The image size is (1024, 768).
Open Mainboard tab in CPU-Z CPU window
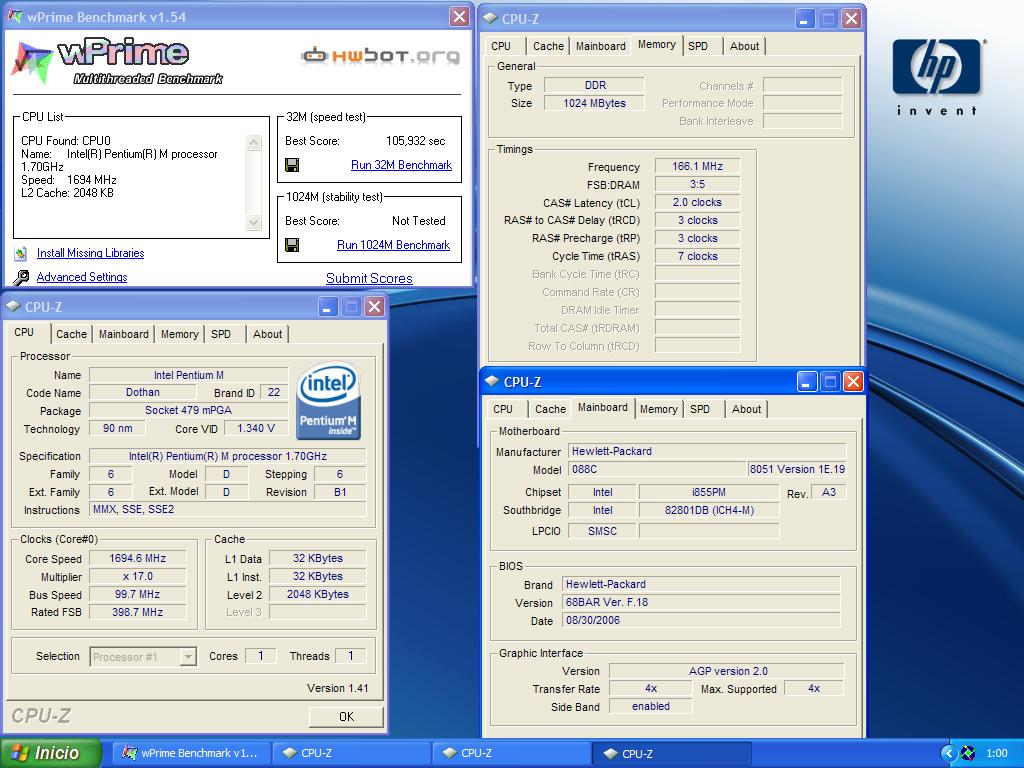point(123,334)
